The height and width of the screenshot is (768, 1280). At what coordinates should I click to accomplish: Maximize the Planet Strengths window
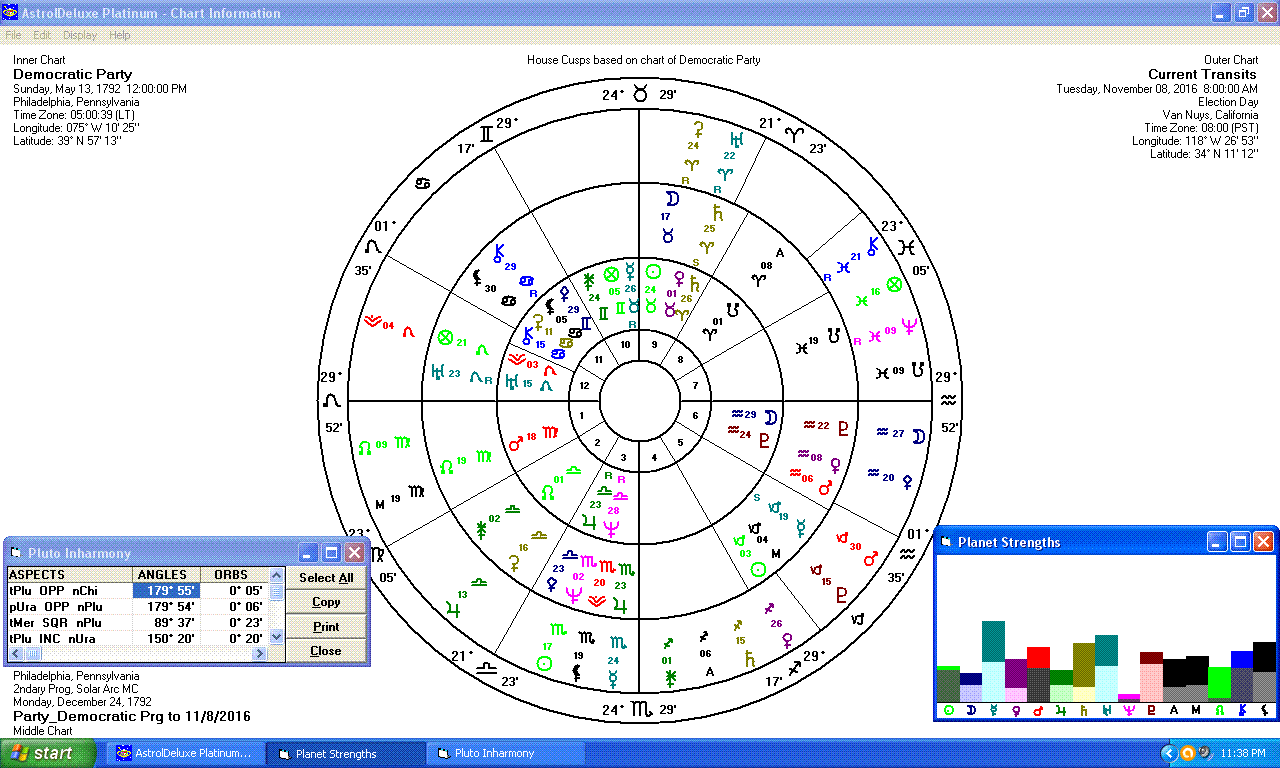point(1240,542)
